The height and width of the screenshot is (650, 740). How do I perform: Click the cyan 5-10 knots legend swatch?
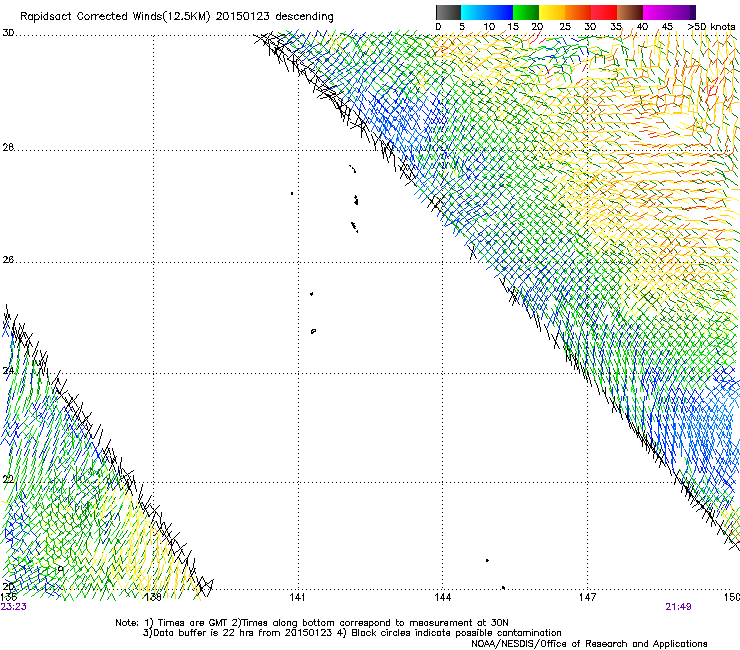point(474,12)
